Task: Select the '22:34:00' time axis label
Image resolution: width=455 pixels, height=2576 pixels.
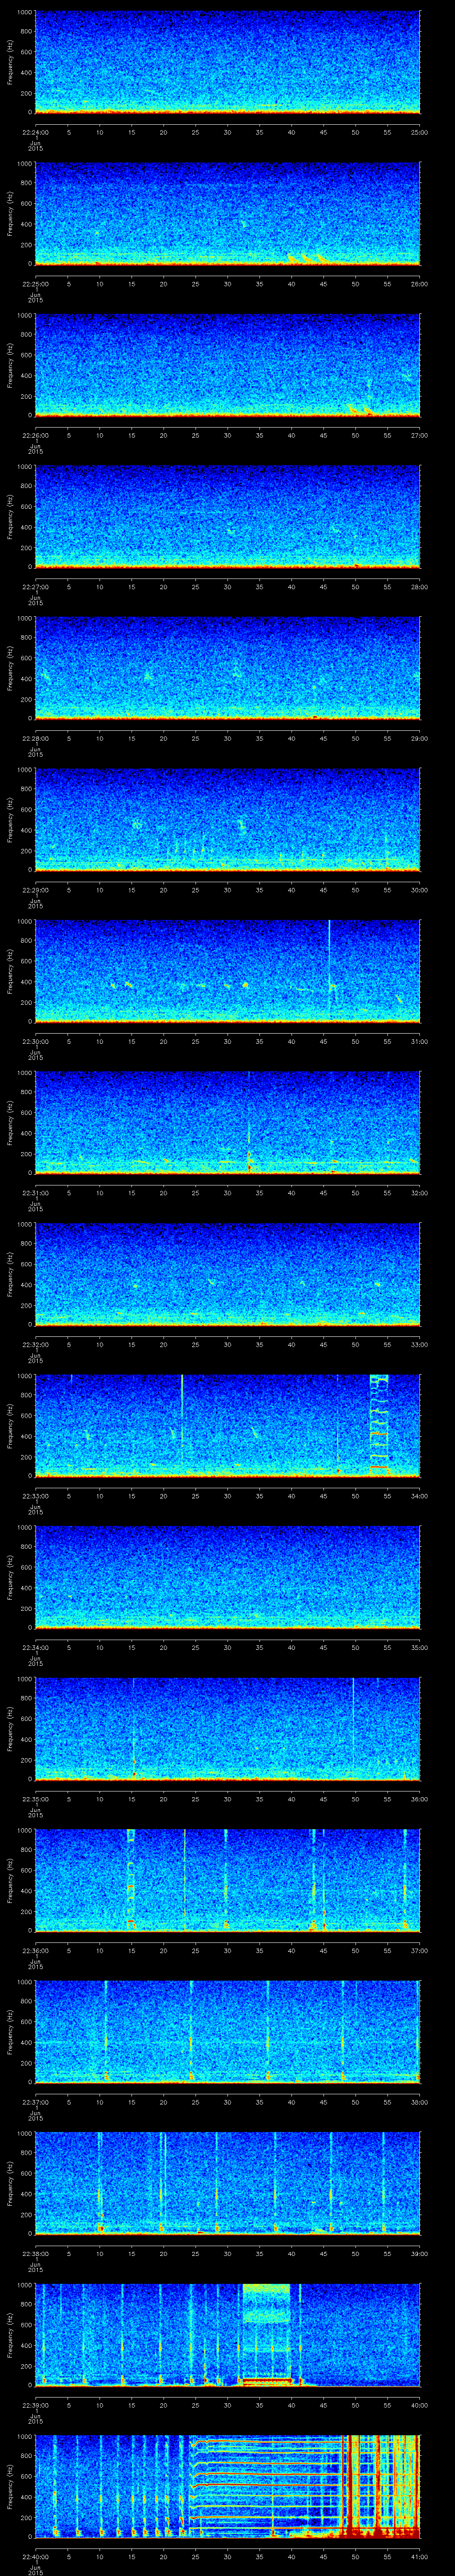Action: click(36, 1647)
